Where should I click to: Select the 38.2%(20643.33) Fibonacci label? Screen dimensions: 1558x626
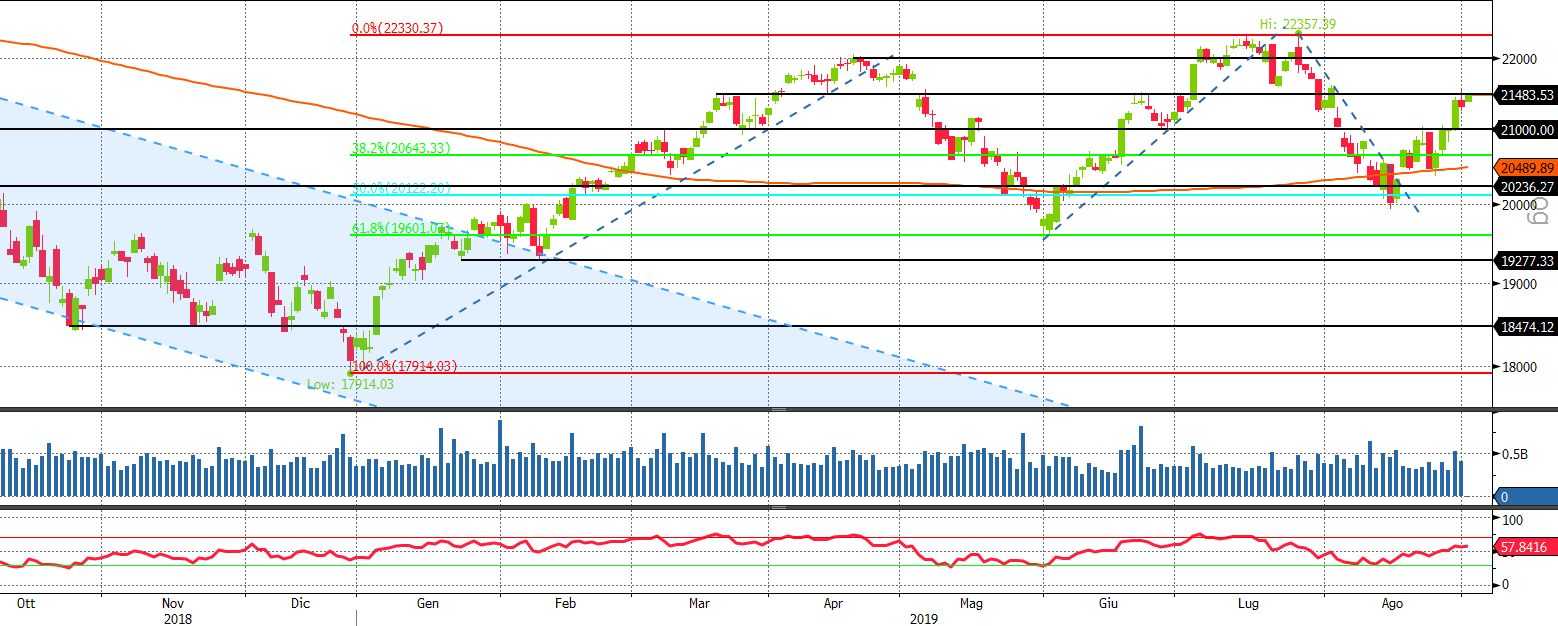[400, 149]
